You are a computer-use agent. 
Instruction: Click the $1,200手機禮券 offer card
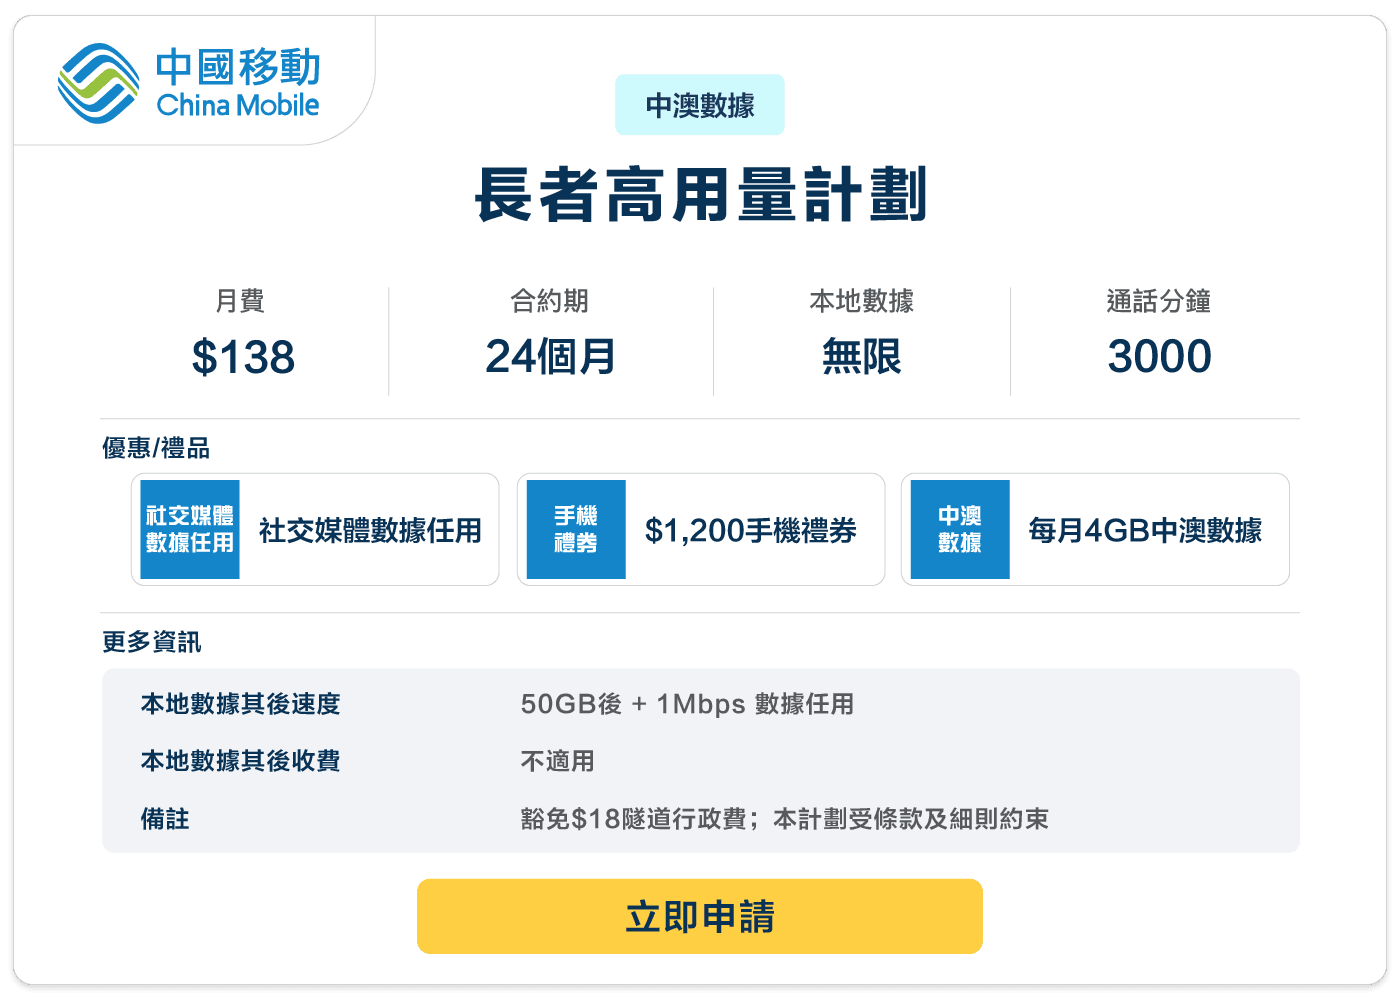pos(700,529)
